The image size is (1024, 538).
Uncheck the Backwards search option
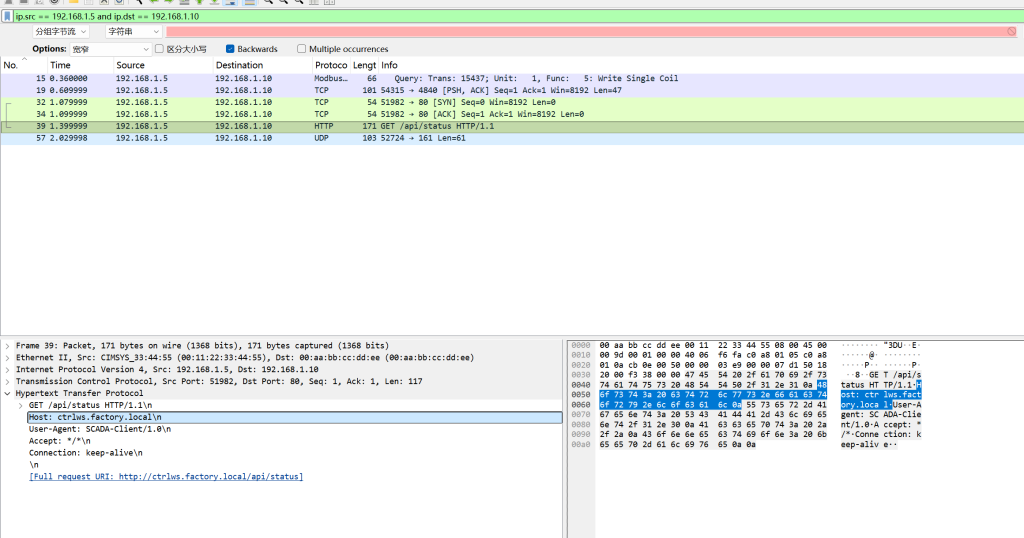click(230, 49)
